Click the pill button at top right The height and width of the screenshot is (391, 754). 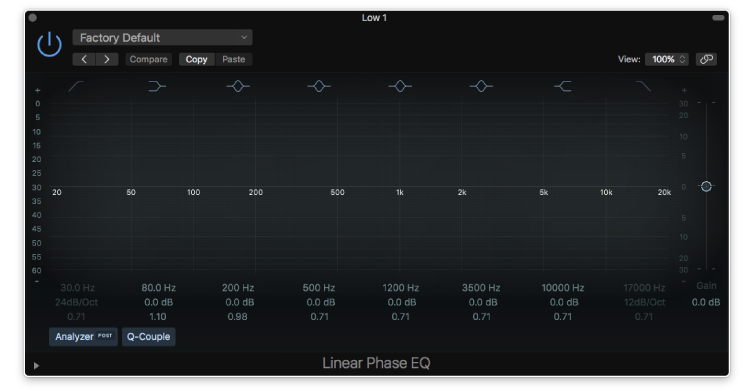click(x=718, y=18)
